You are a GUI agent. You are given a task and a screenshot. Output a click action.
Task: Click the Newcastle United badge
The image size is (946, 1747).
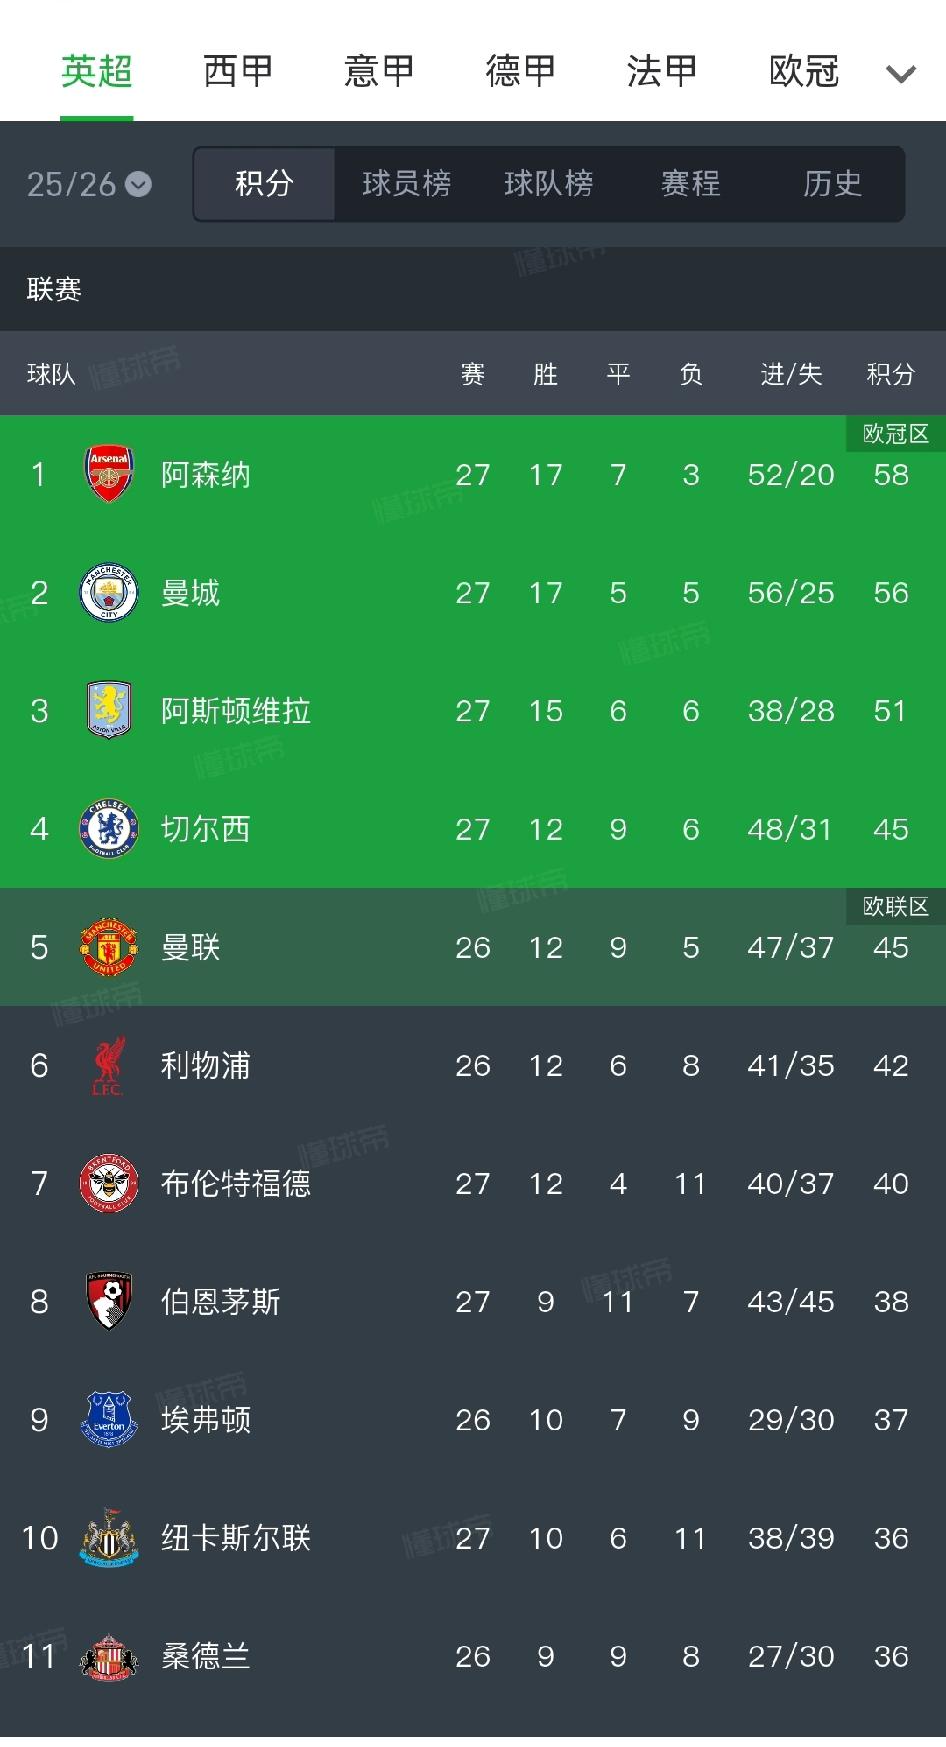(110, 1538)
